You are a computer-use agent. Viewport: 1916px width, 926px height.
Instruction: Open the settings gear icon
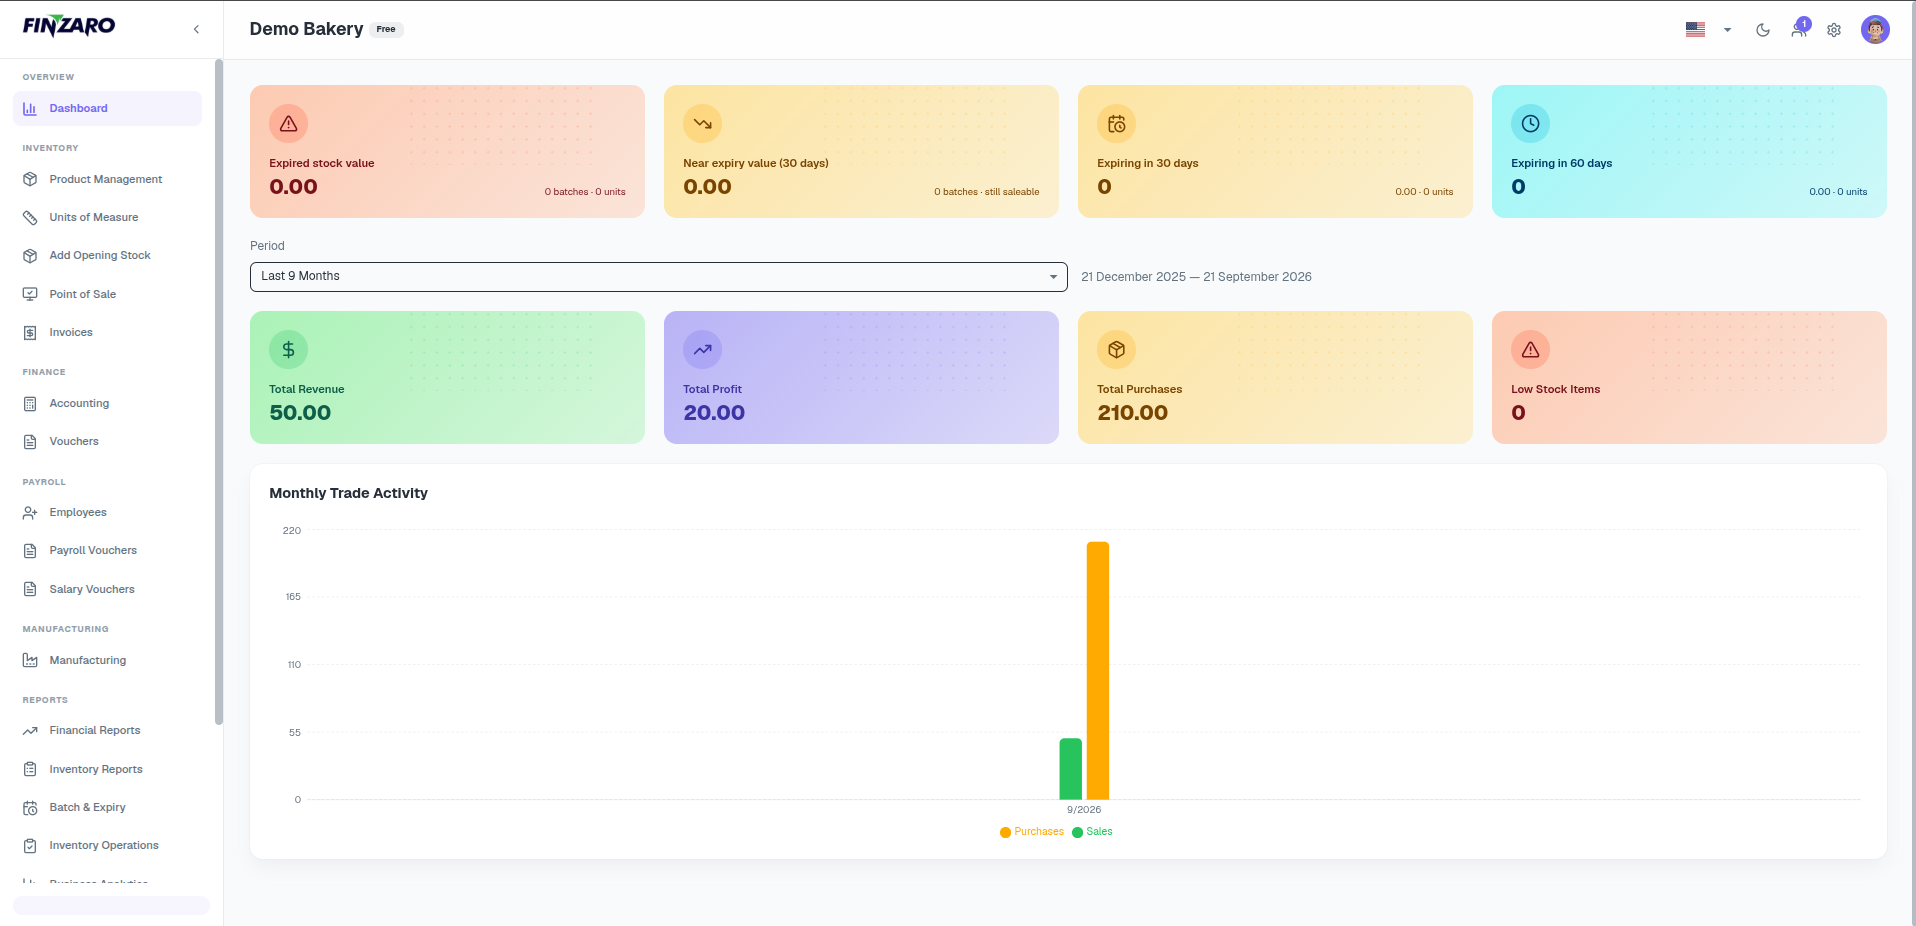pos(1834,30)
